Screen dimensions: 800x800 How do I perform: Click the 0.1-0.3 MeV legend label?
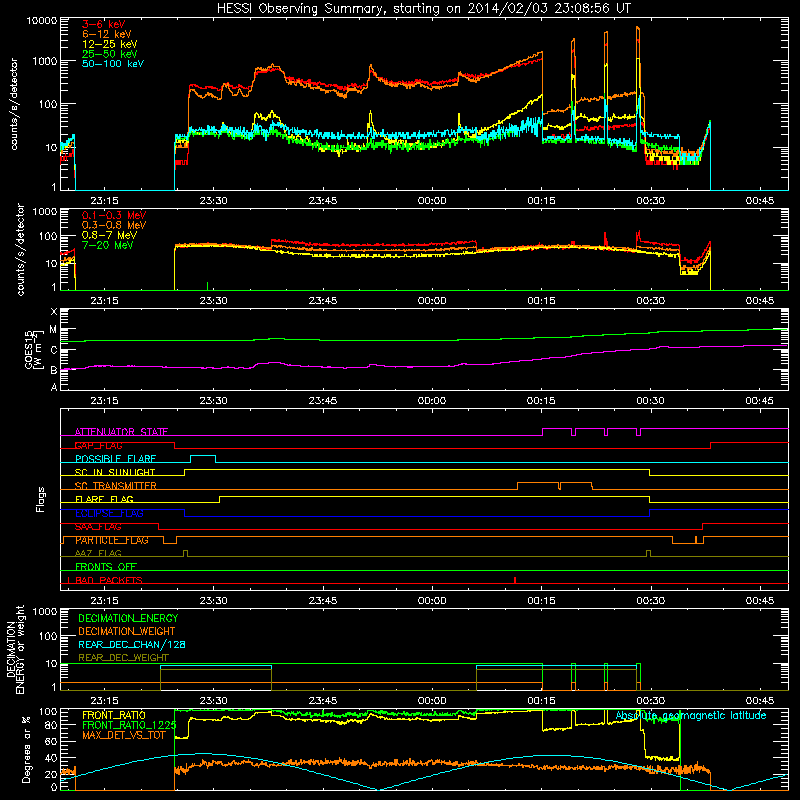pyautogui.click(x=114, y=215)
